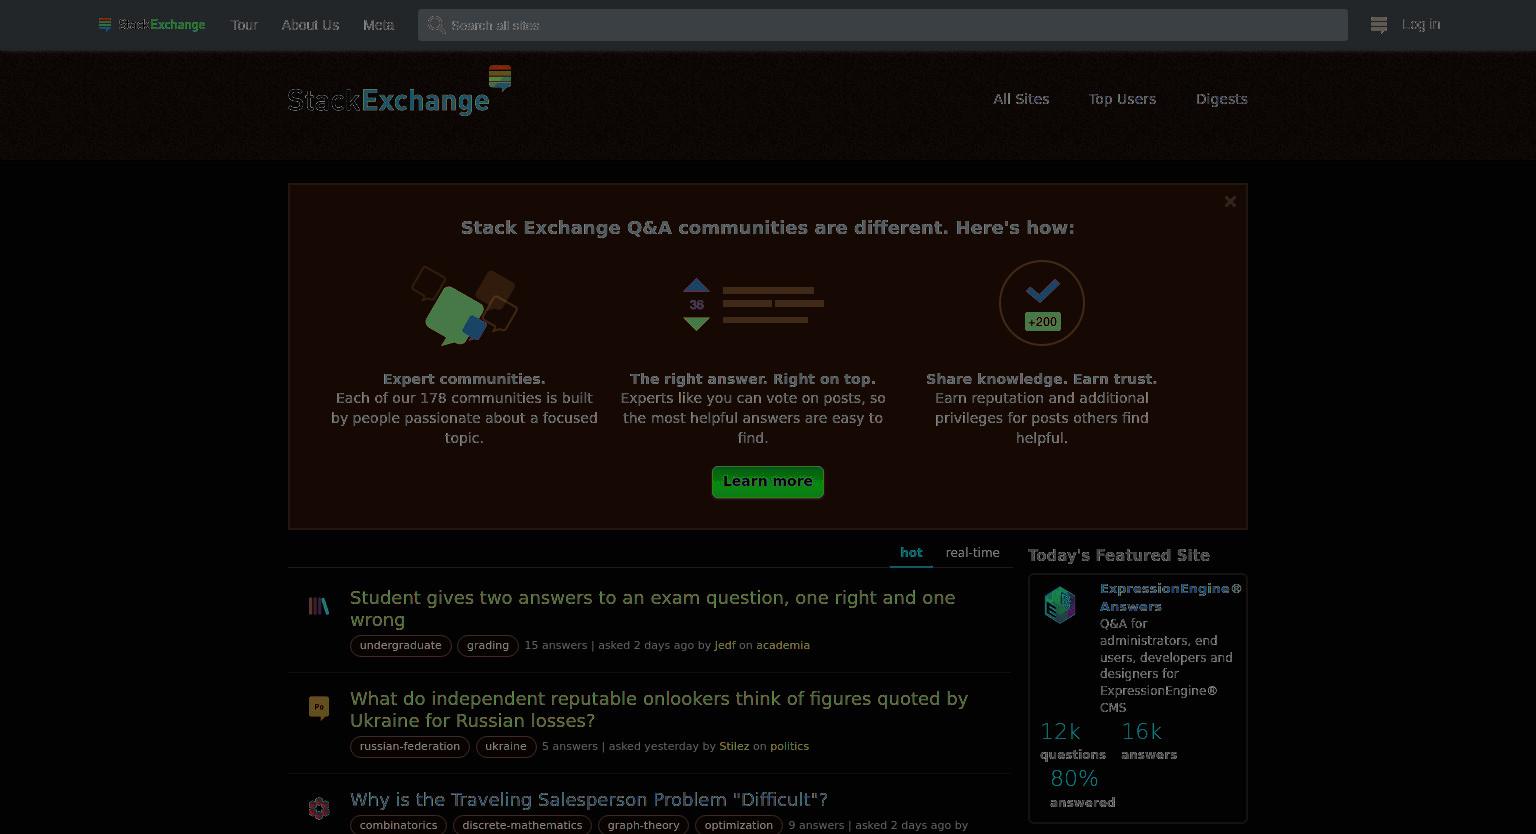This screenshot has height=834, width=1536.
Task: Open the Tour menu item
Action: pyautogui.click(x=244, y=25)
